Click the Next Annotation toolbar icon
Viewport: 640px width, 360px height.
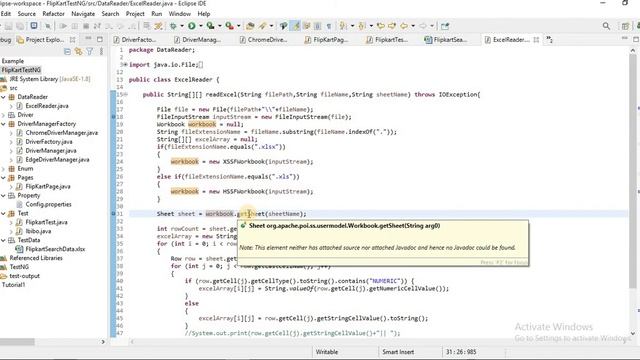click(343, 26)
